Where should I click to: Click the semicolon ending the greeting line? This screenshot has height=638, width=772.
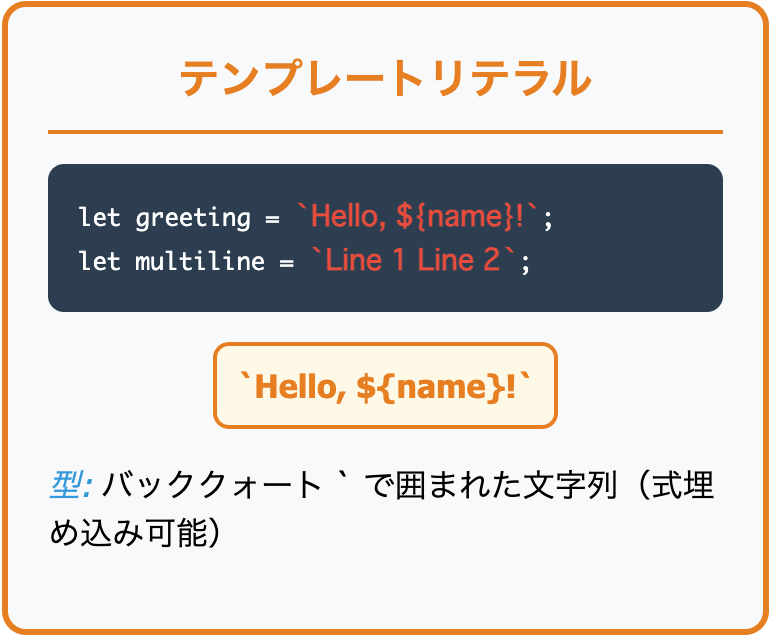548,217
